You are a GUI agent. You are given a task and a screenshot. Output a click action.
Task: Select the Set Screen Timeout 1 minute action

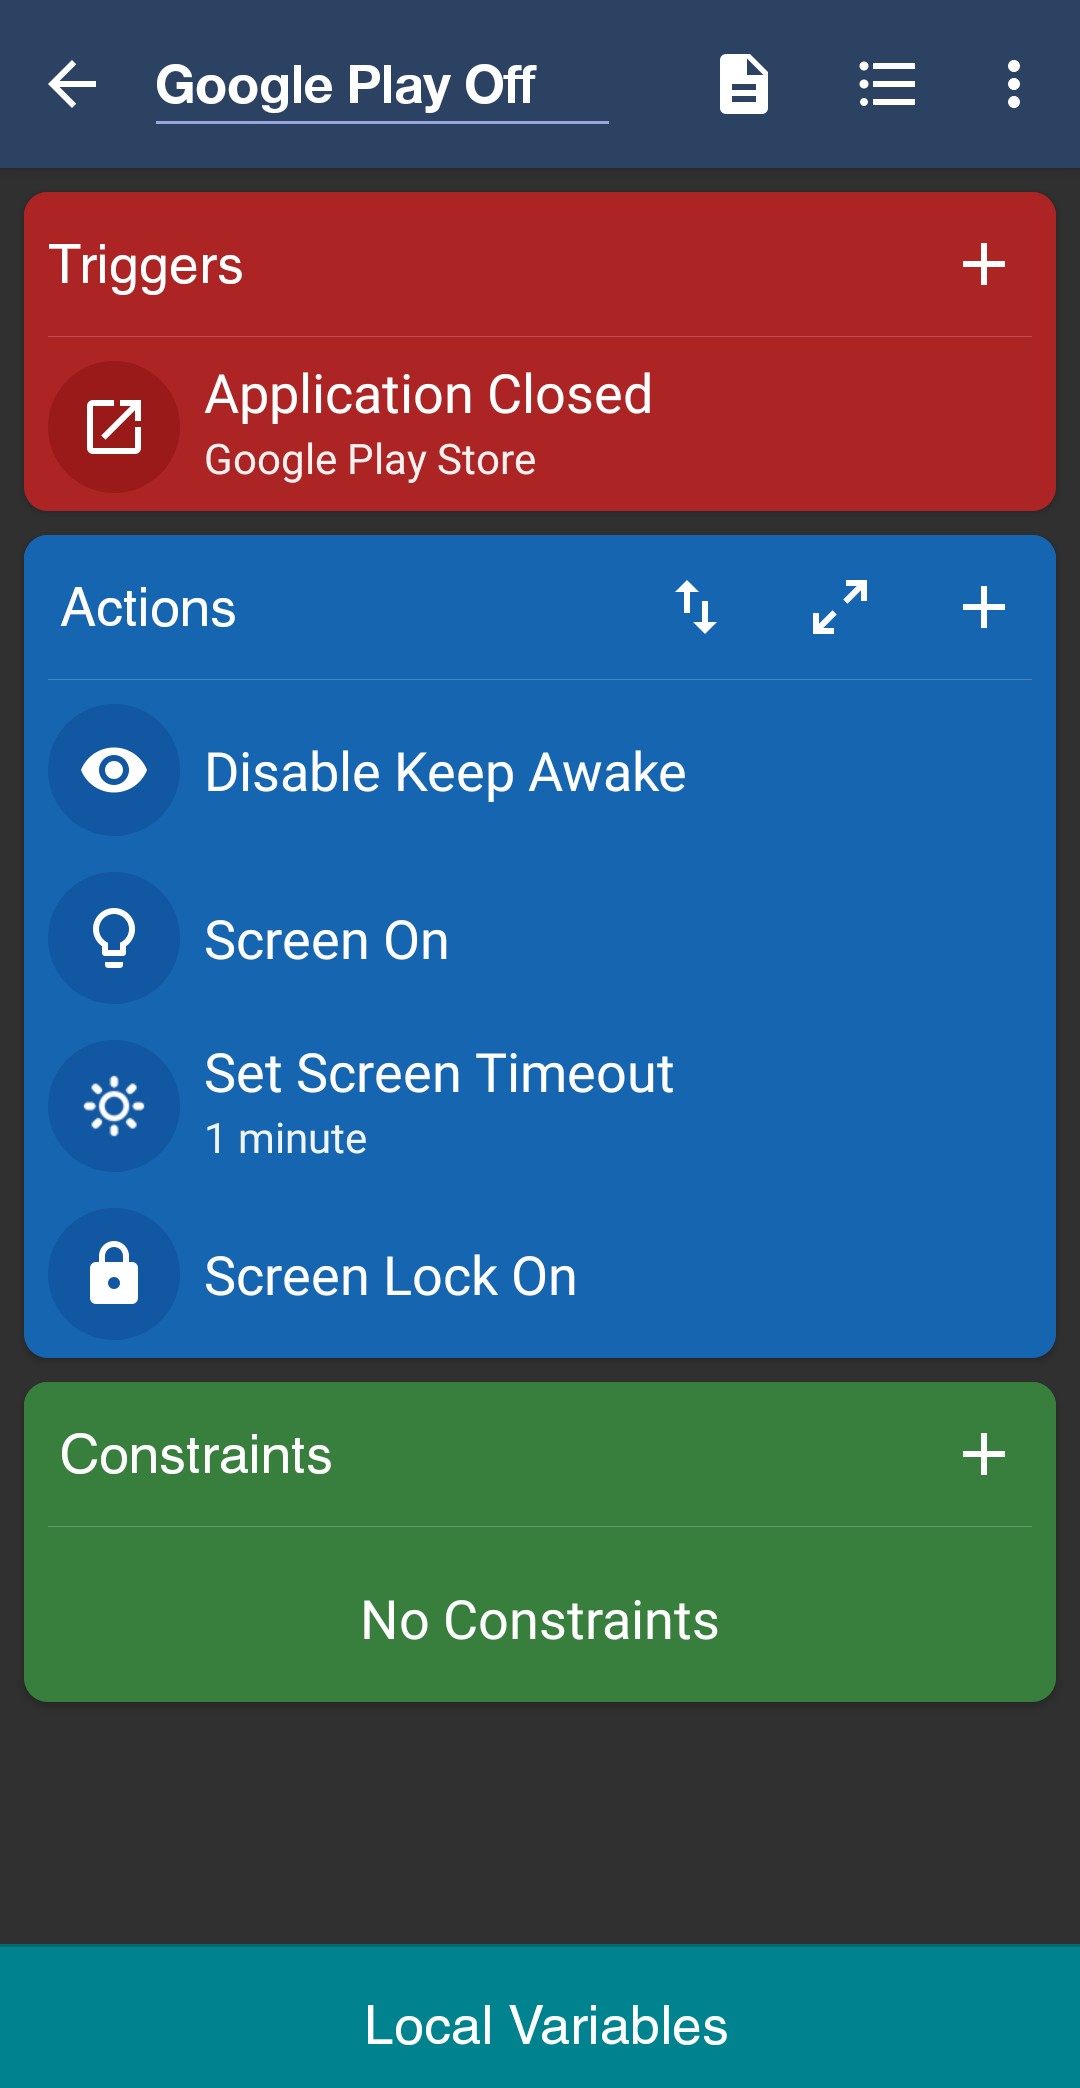(x=540, y=1106)
